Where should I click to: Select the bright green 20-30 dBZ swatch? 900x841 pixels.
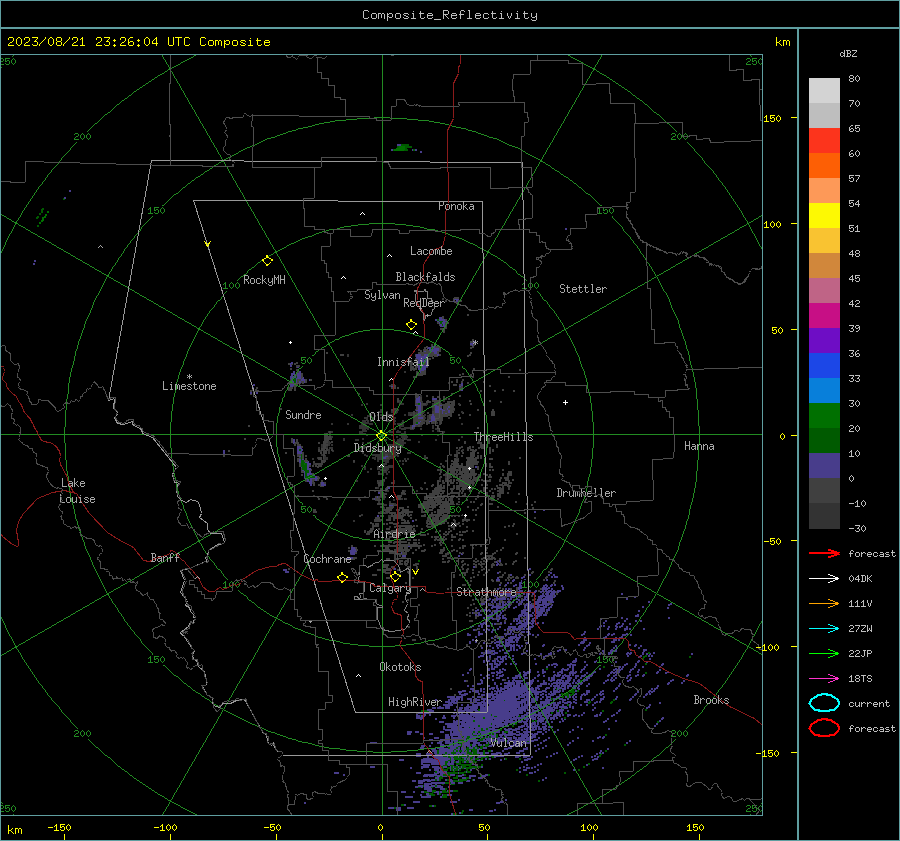pyautogui.click(x=824, y=415)
